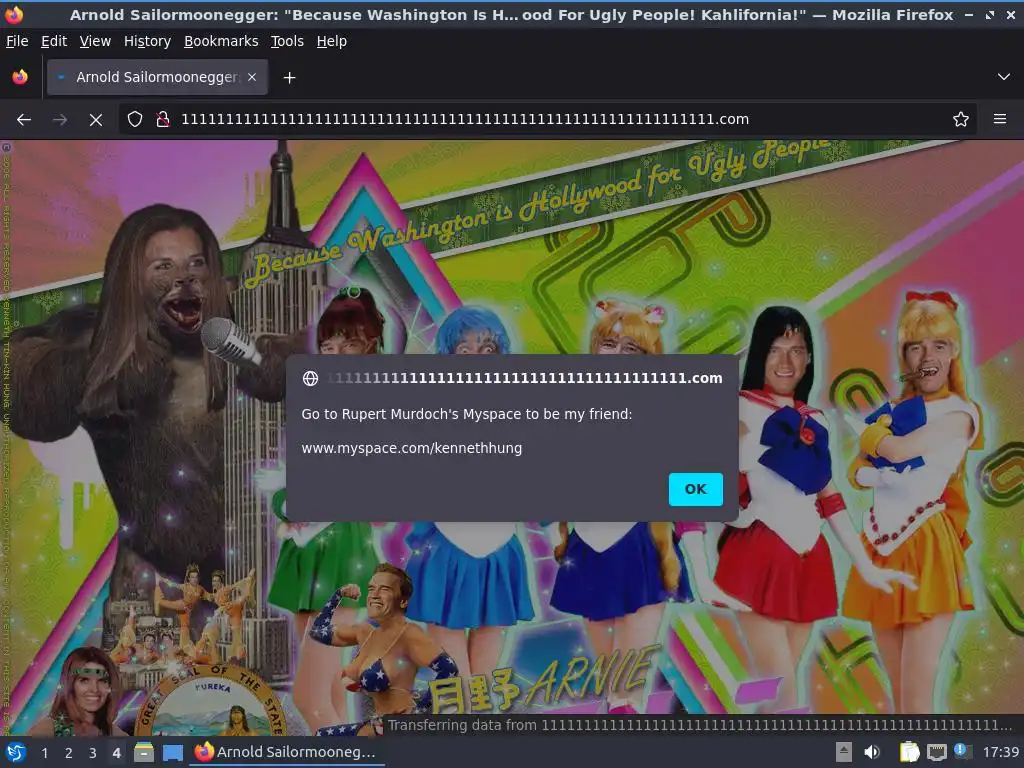
Task: Open clipboard manager tray icon
Action: coord(909,752)
